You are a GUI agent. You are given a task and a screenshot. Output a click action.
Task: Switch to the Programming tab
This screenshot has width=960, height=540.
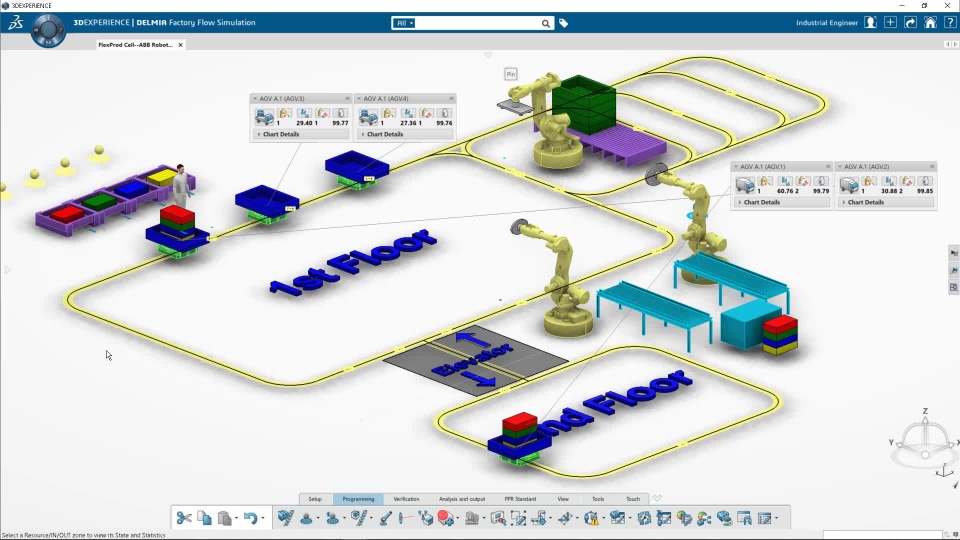point(358,499)
